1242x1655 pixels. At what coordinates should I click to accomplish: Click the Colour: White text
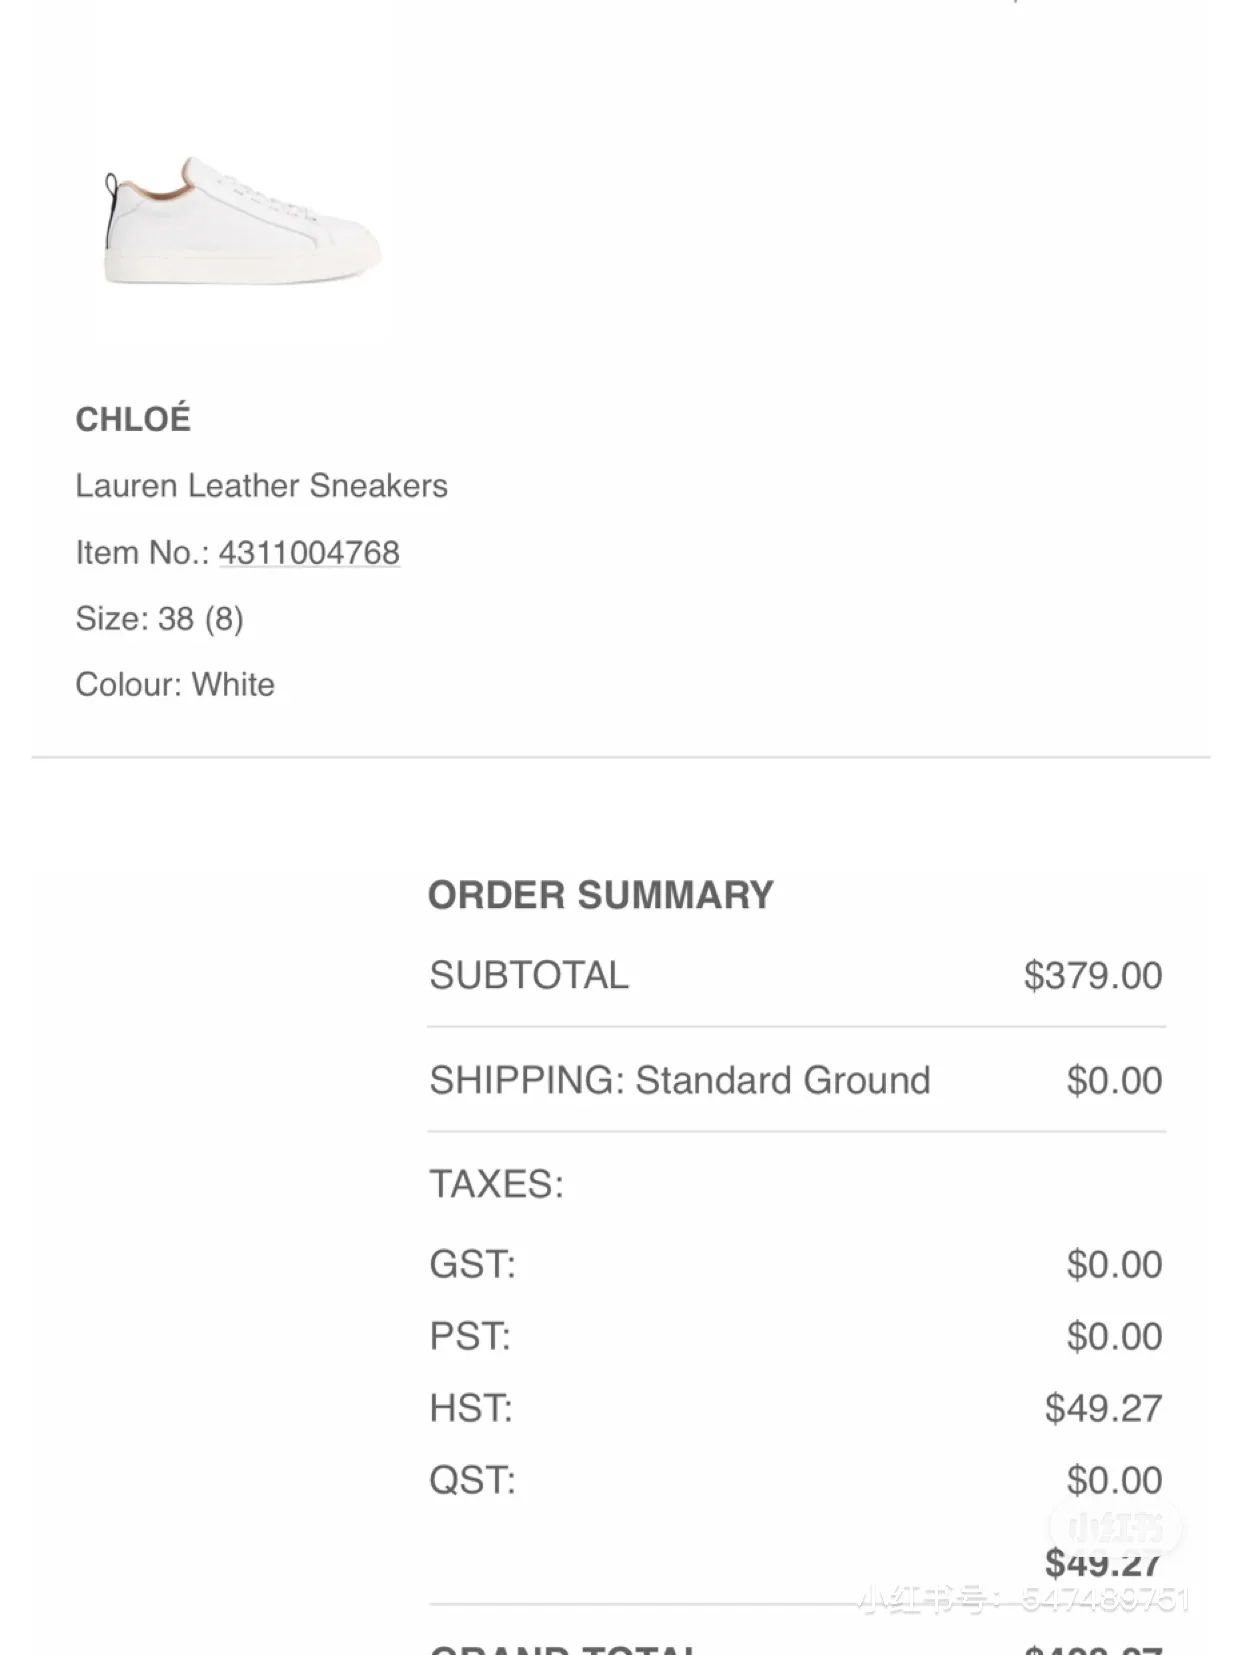click(x=175, y=685)
